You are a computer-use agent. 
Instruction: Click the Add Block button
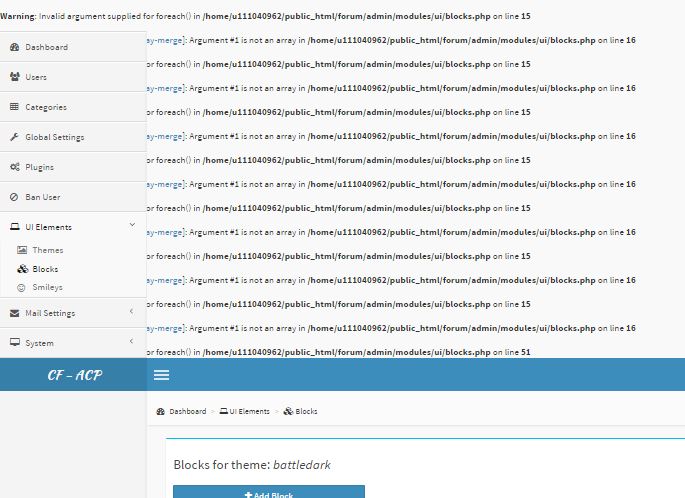coord(269,492)
